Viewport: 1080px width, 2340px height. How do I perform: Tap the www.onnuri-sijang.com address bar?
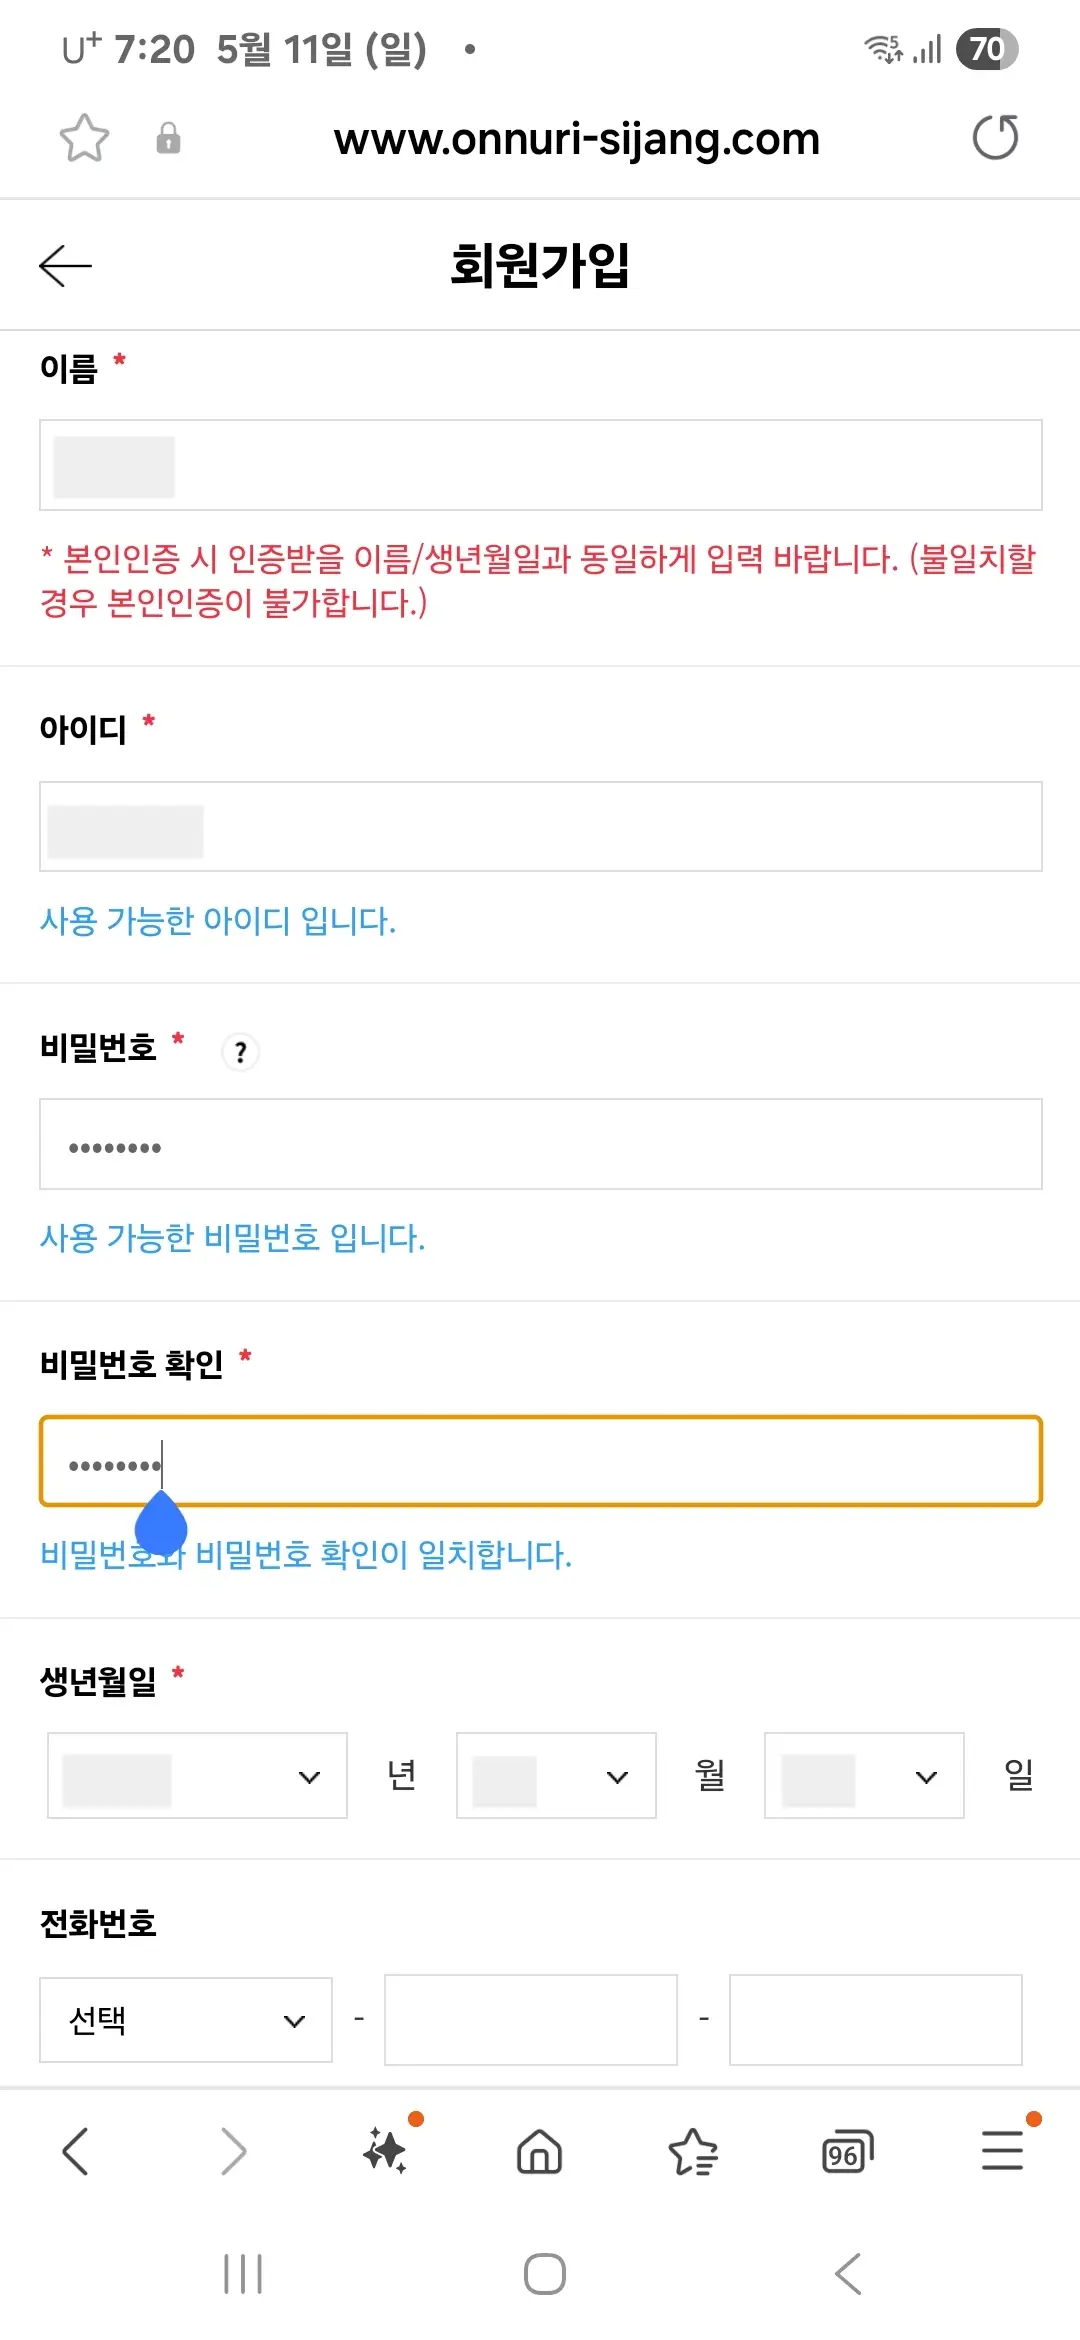(x=576, y=139)
